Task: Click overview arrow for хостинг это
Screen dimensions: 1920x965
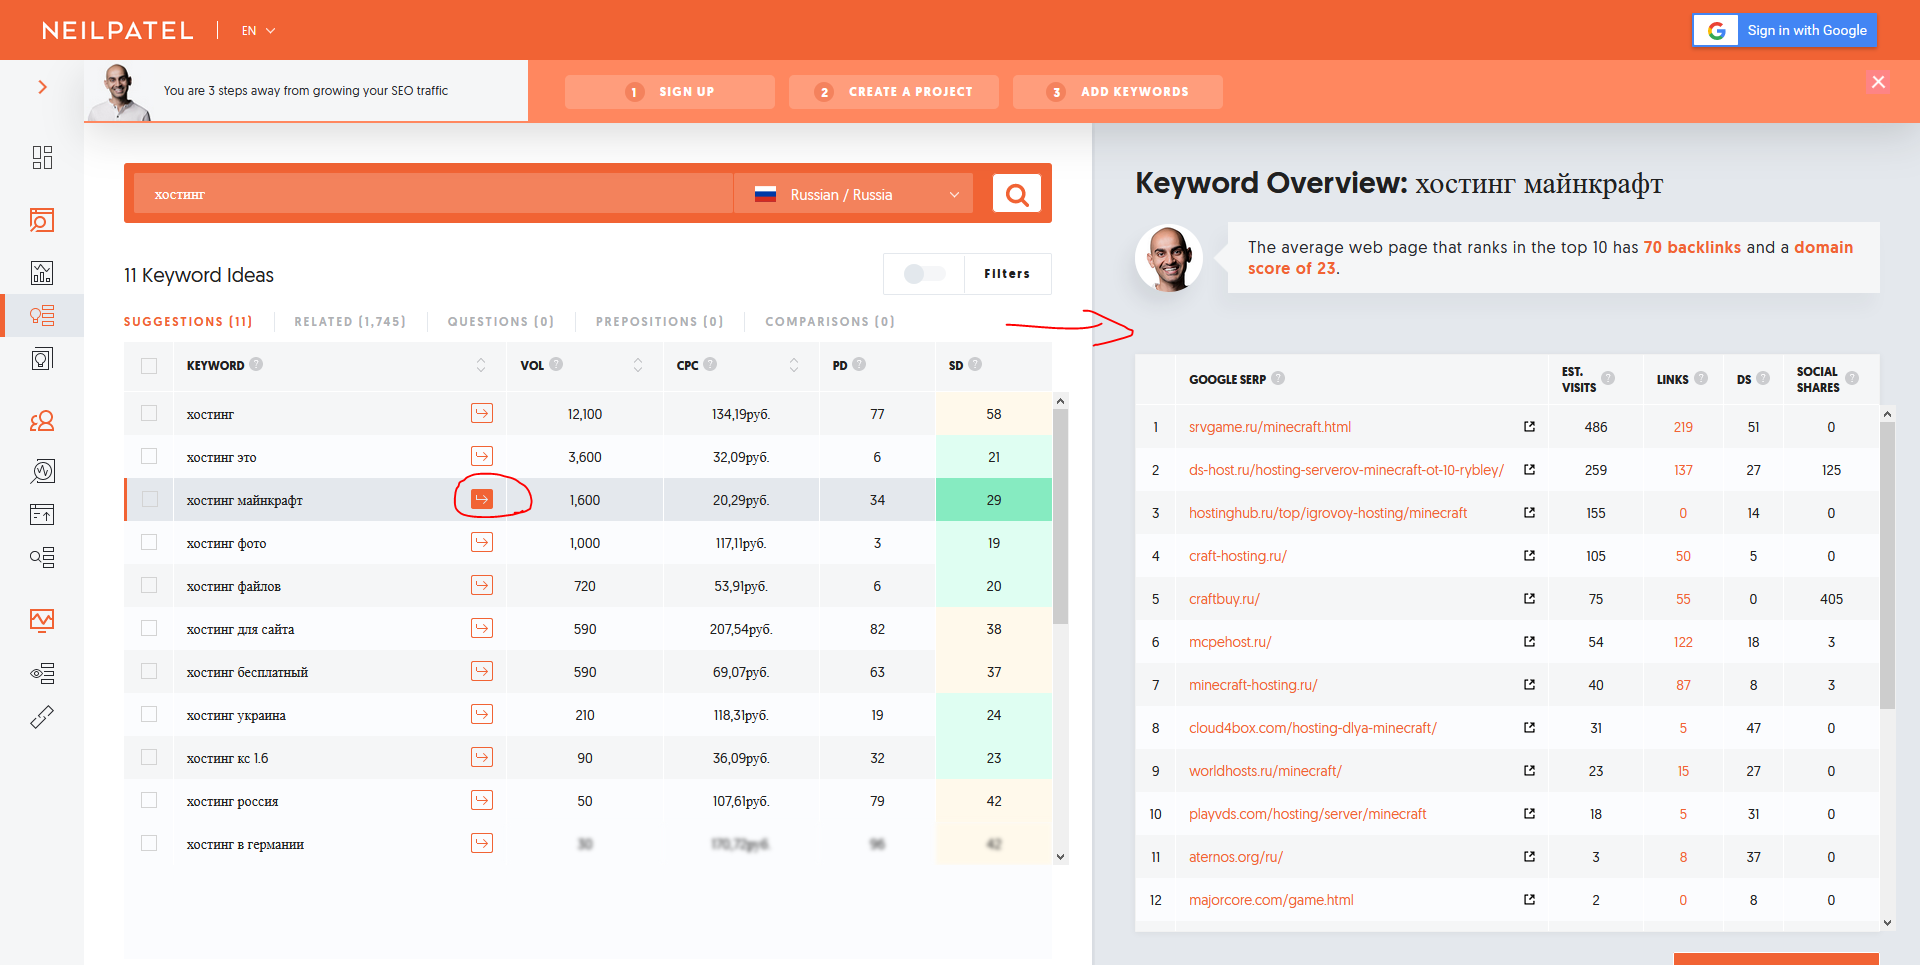Action: [482, 456]
